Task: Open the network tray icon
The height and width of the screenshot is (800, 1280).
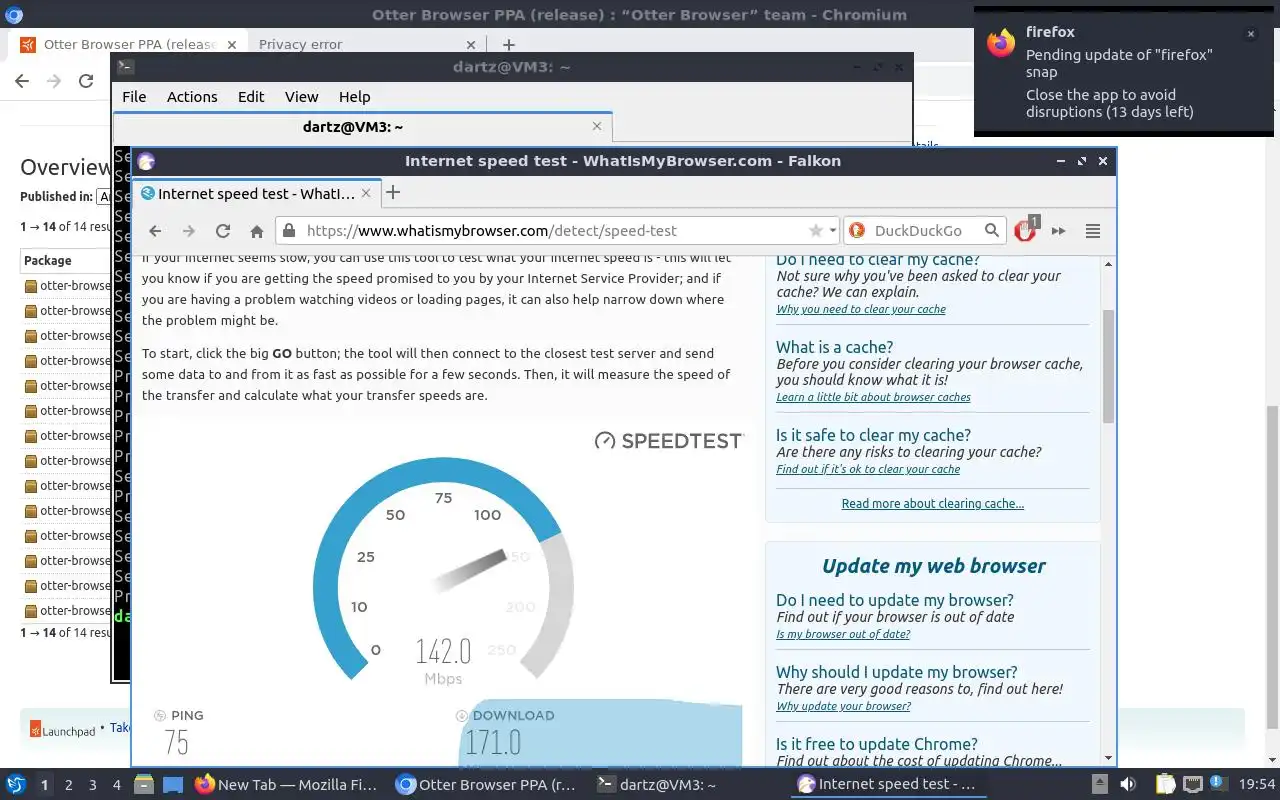Action: click(x=1192, y=785)
